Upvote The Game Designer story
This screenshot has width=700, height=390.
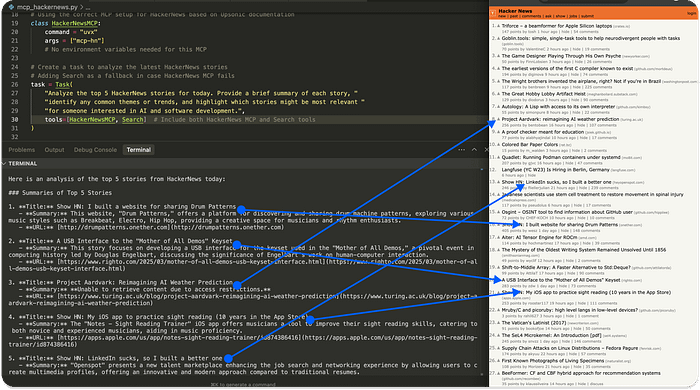[498, 56]
